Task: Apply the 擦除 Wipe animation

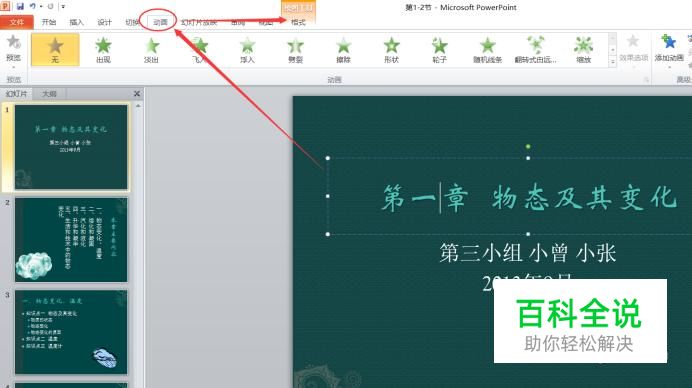Action: (x=343, y=50)
